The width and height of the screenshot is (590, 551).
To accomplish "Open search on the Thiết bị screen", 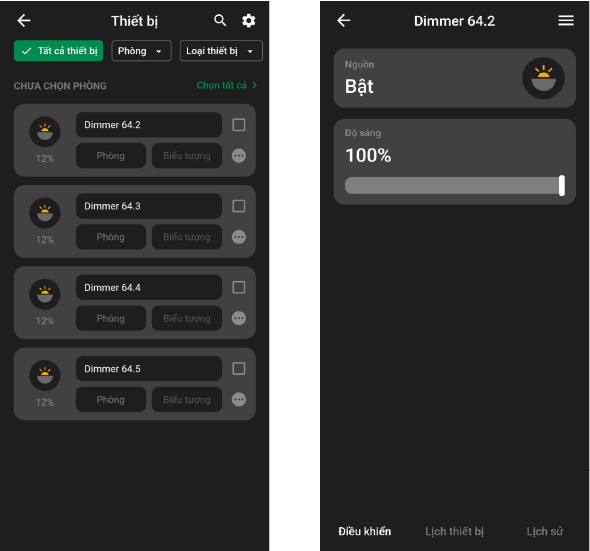I will (220, 20).
